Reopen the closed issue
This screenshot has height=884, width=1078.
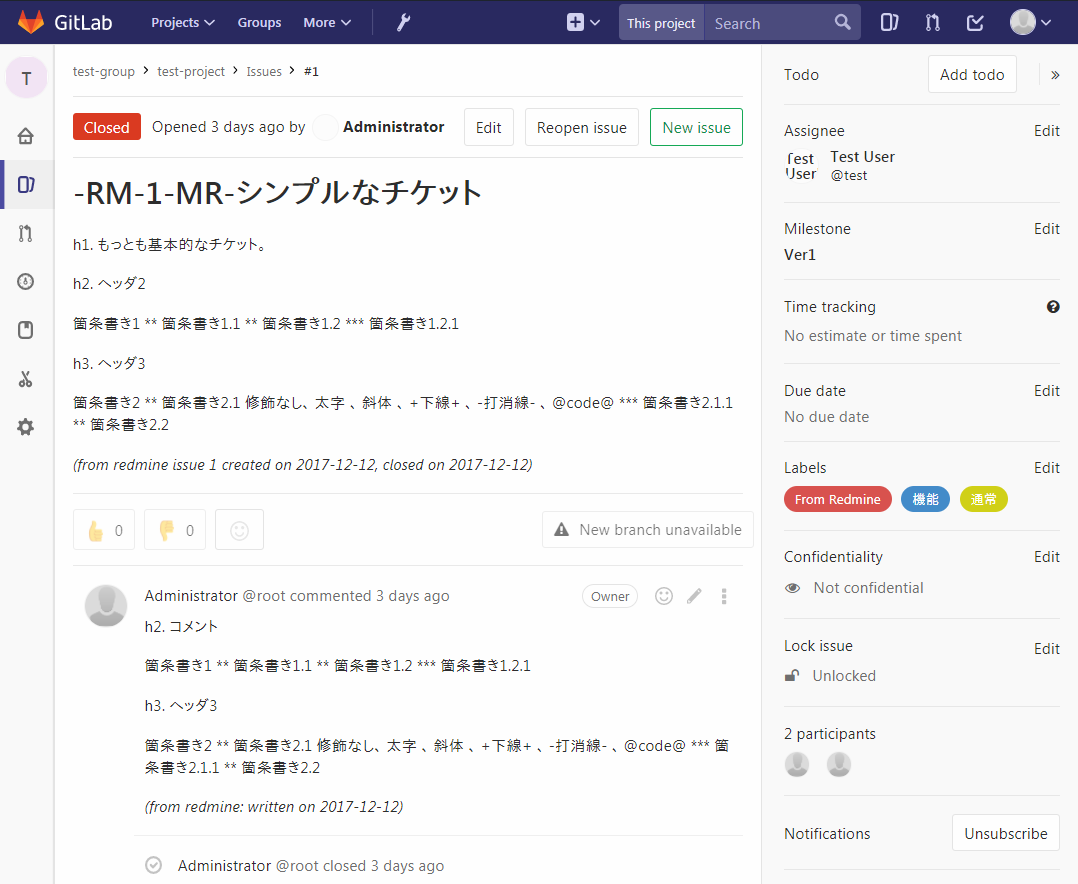pos(581,127)
